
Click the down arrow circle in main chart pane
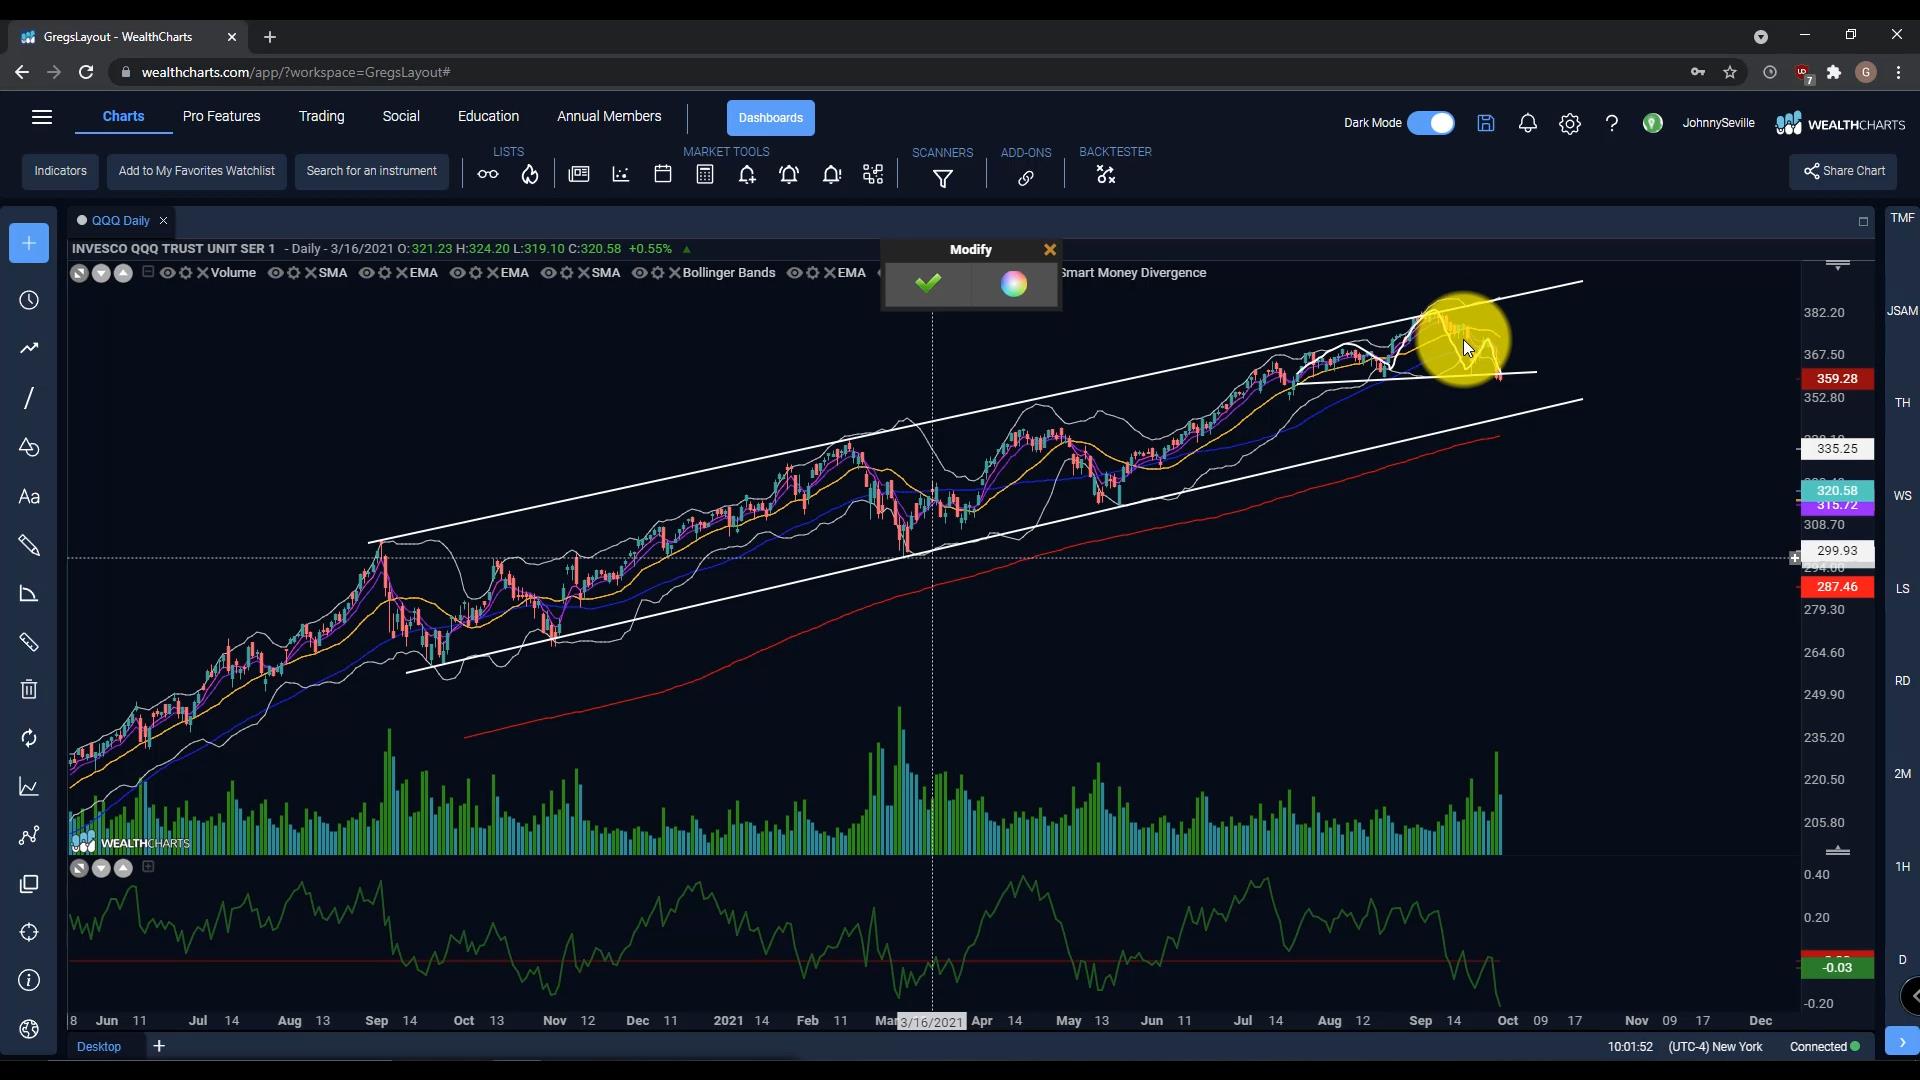tap(101, 273)
